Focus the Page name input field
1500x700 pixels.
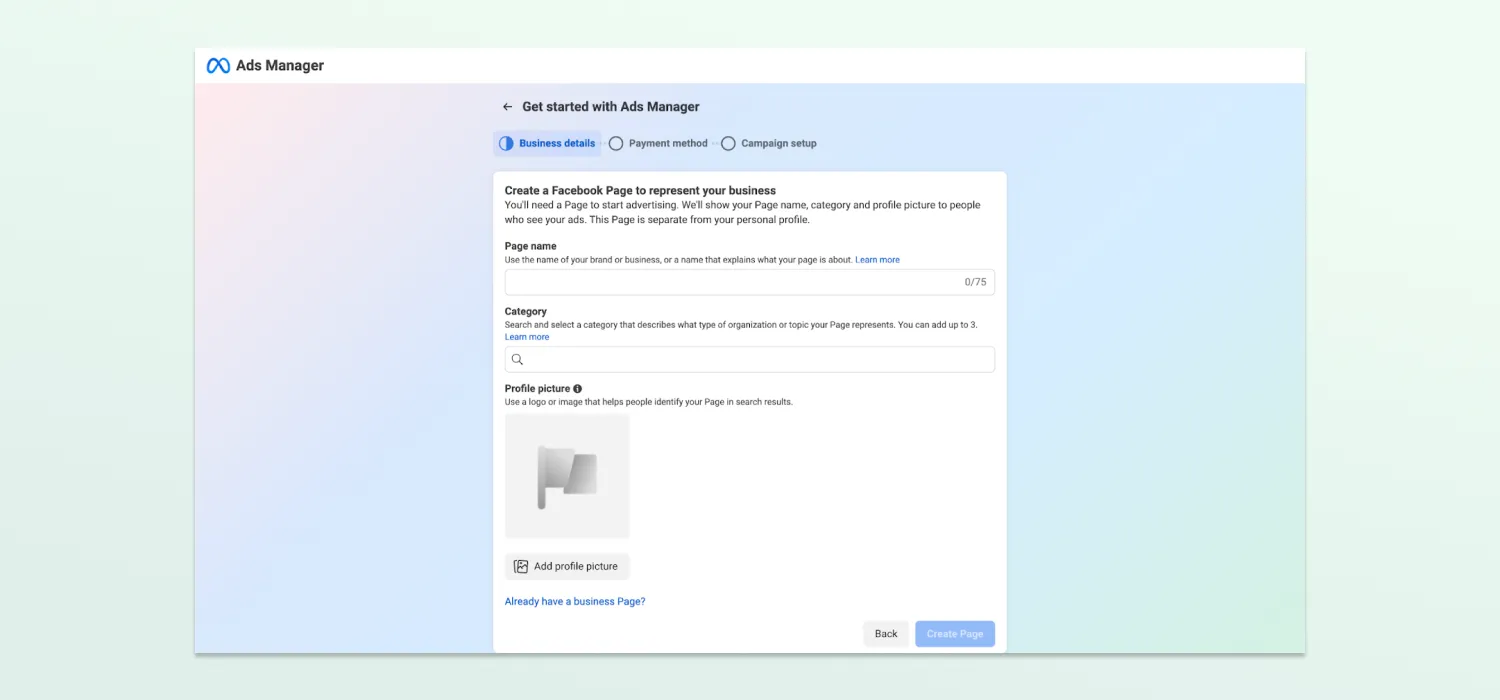(x=750, y=282)
